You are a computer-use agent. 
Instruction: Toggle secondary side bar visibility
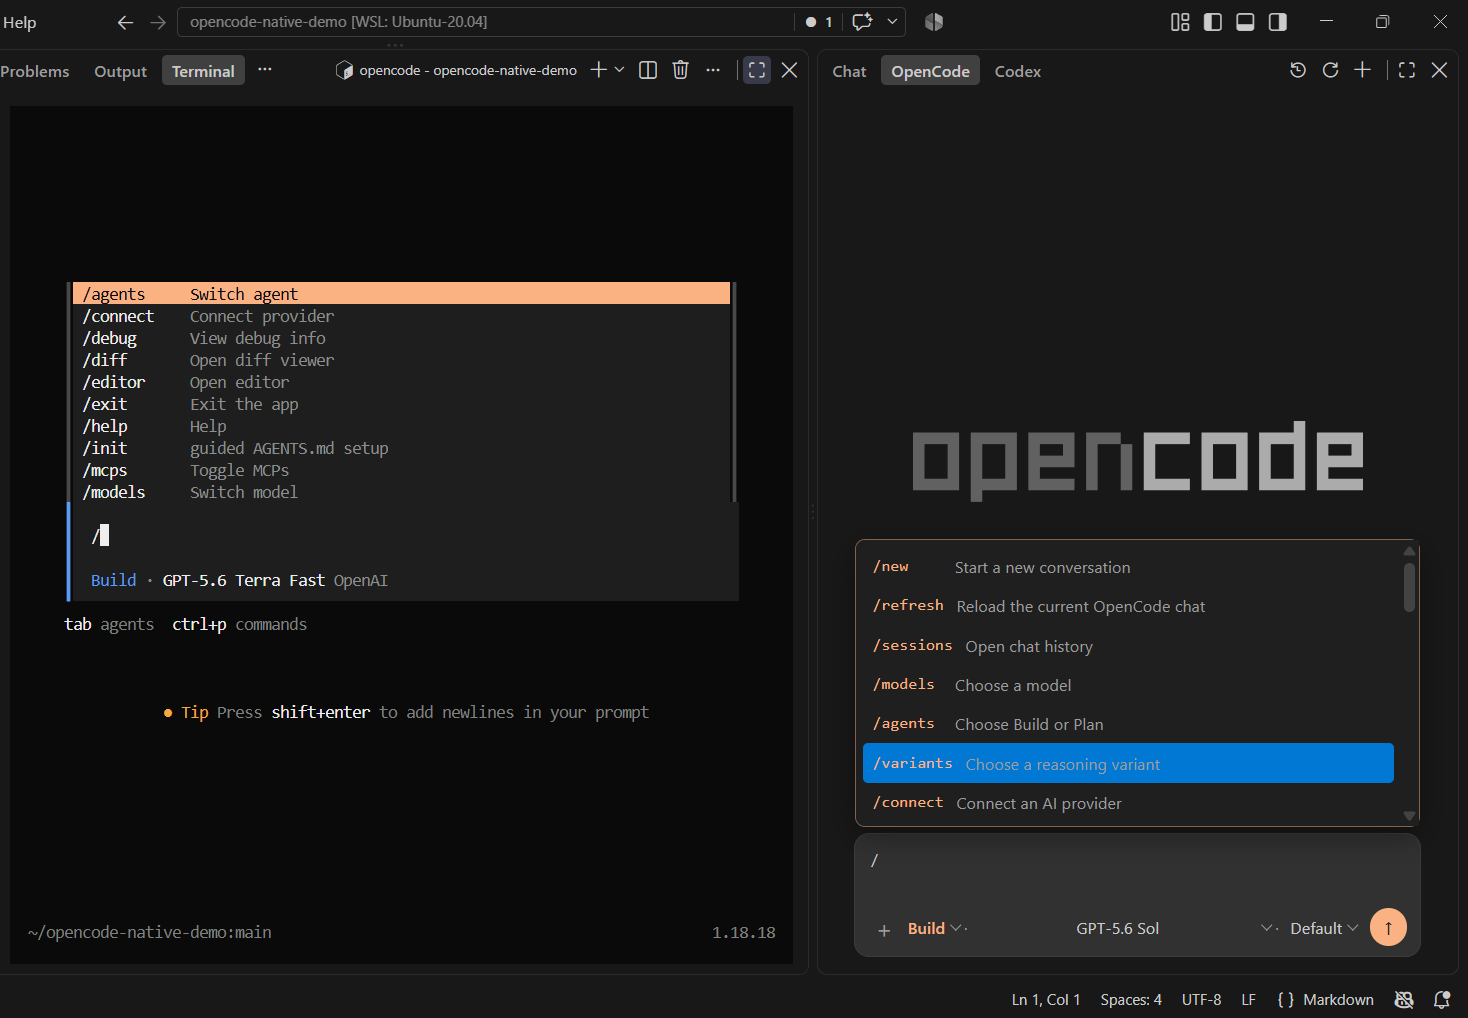(1278, 22)
